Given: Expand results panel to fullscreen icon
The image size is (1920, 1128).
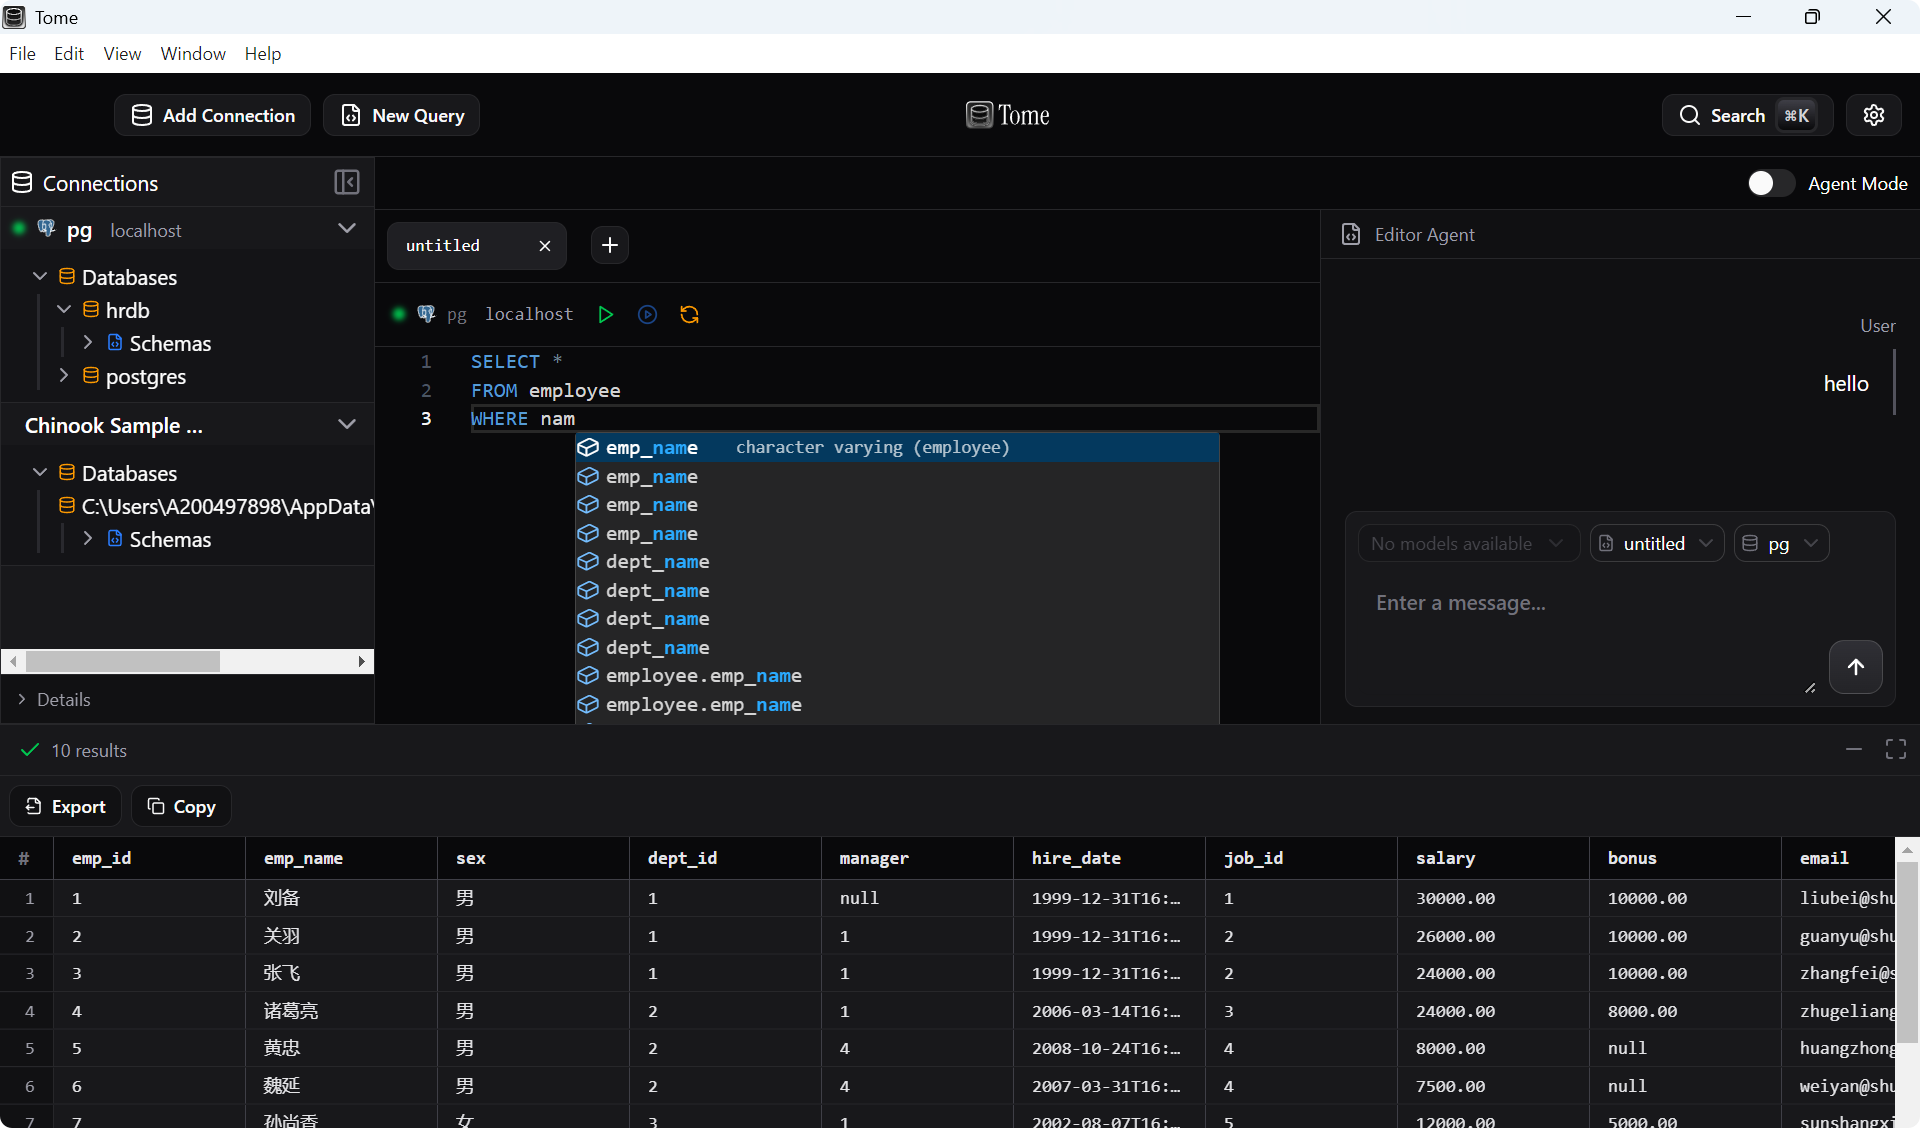Looking at the screenshot, I should 1895,750.
